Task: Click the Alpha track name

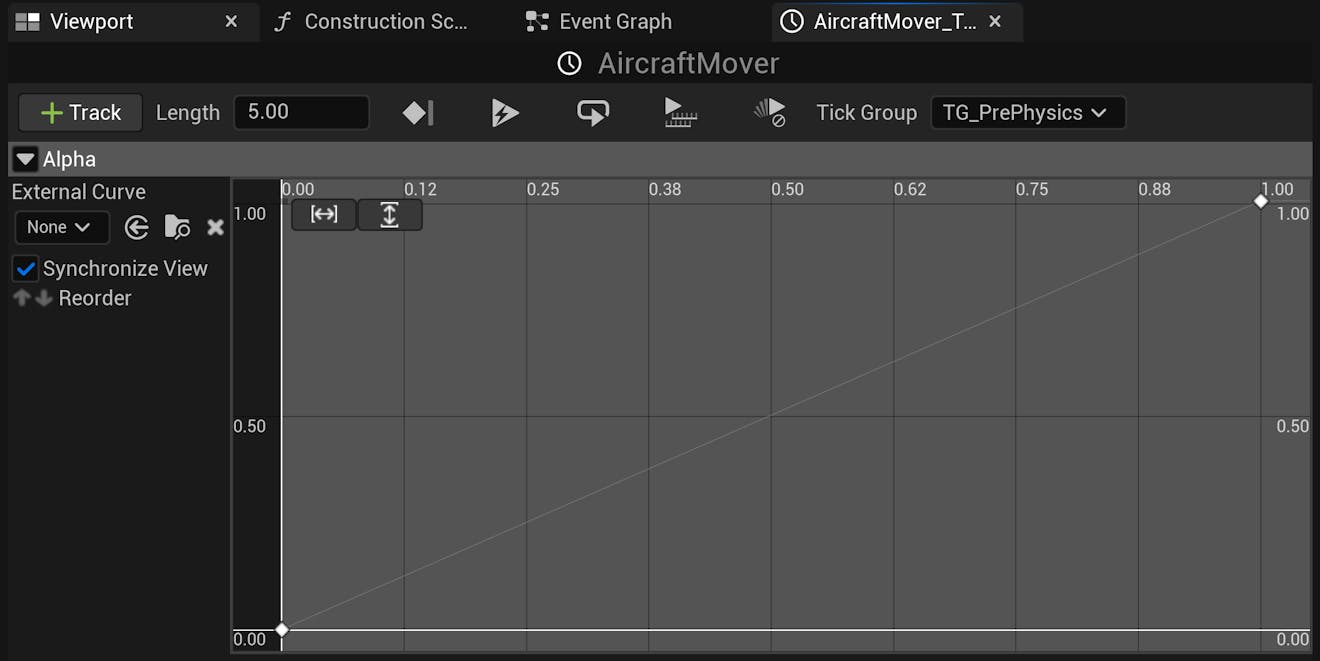Action: click(x=69, y=159)
